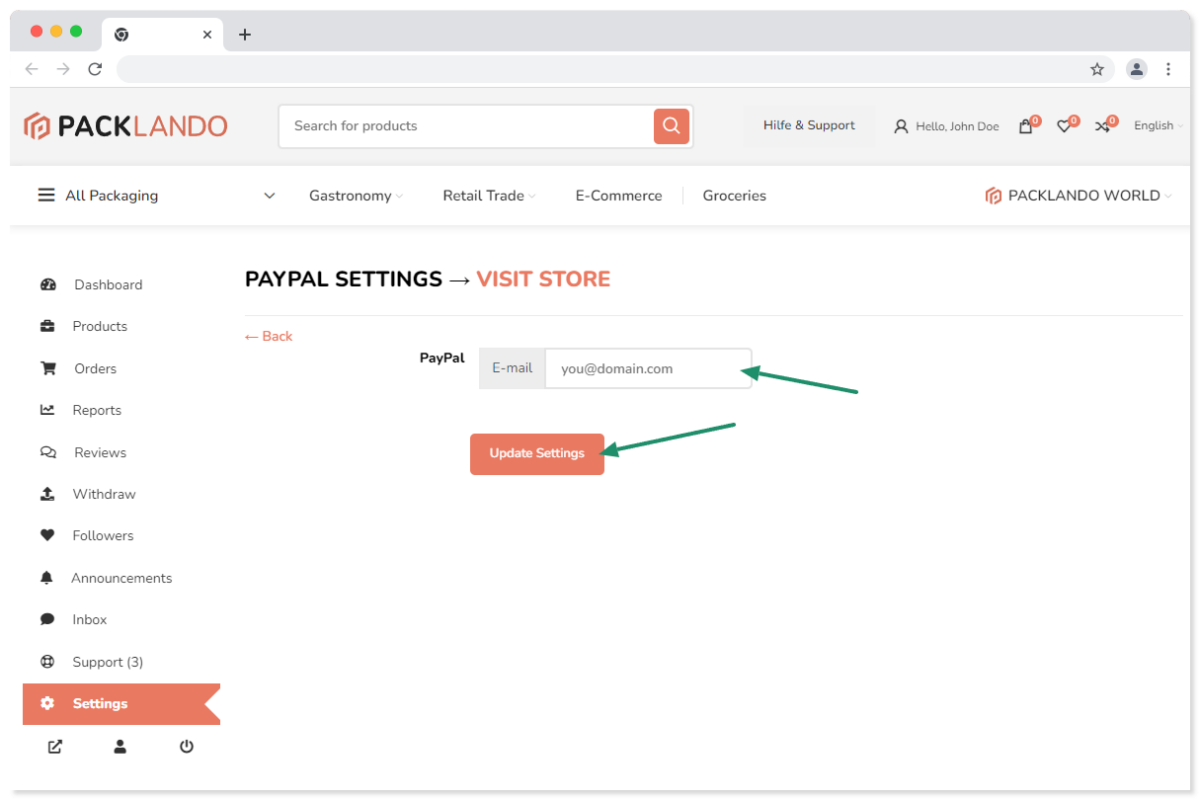The image size is (1200, 800).
Task: Open Withdraw in the sidebar
Action: 104,494
